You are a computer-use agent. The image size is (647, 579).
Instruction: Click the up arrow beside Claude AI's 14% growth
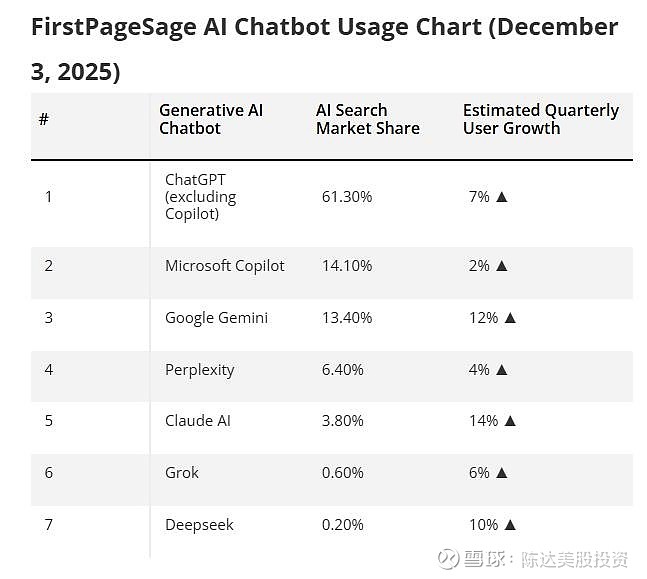[510, 421]
